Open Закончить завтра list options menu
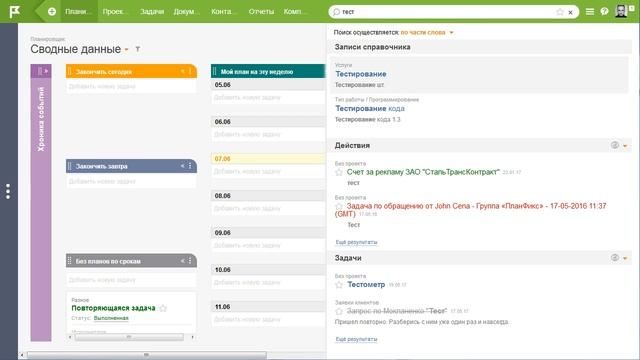Image resolution: width=640 pixels, height=360 pixels. coord(190,166)
